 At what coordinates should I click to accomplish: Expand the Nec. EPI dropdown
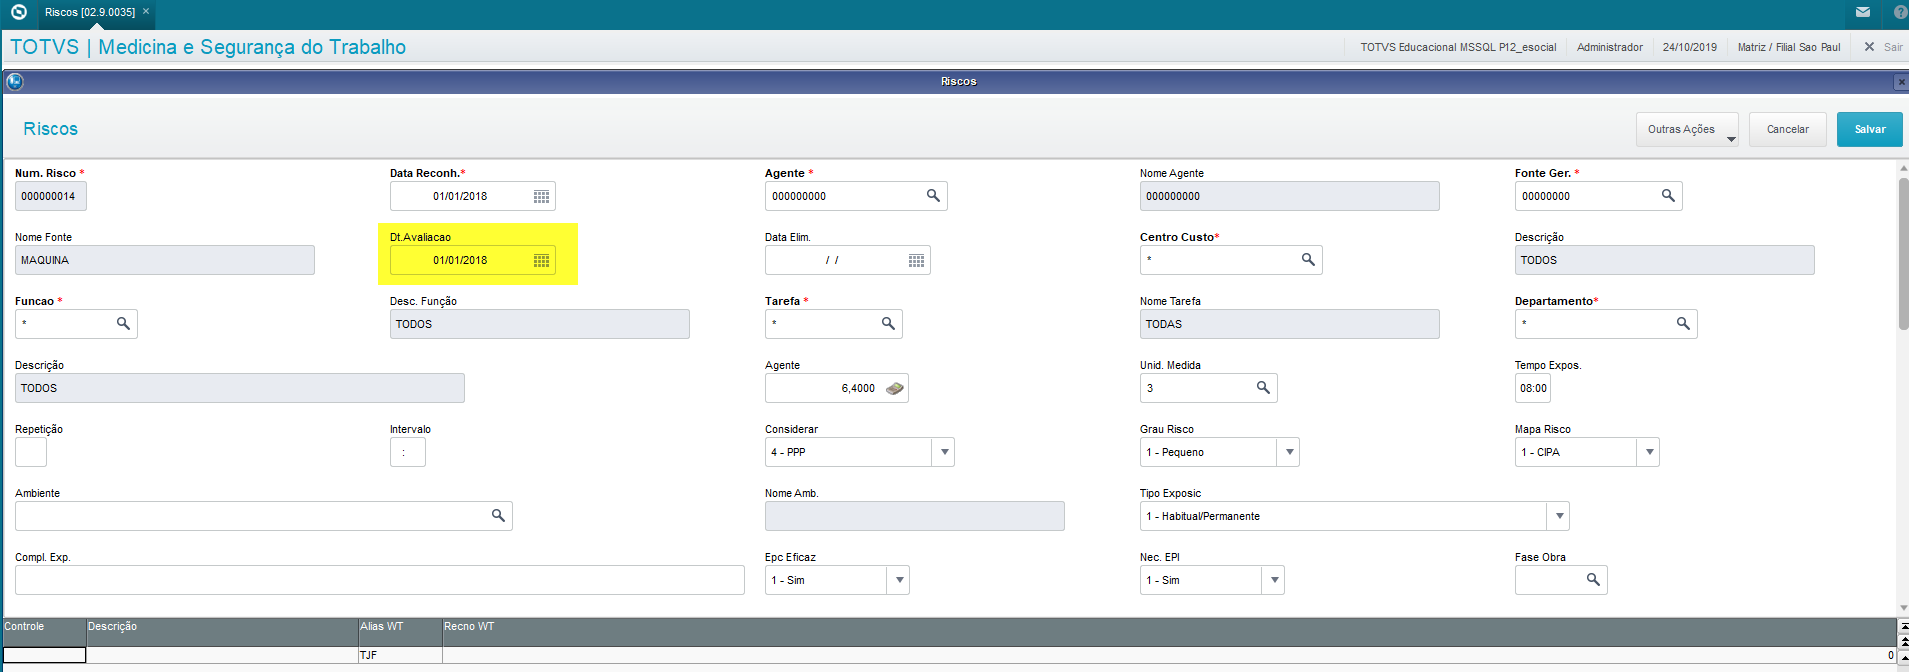coord(1274,580)
